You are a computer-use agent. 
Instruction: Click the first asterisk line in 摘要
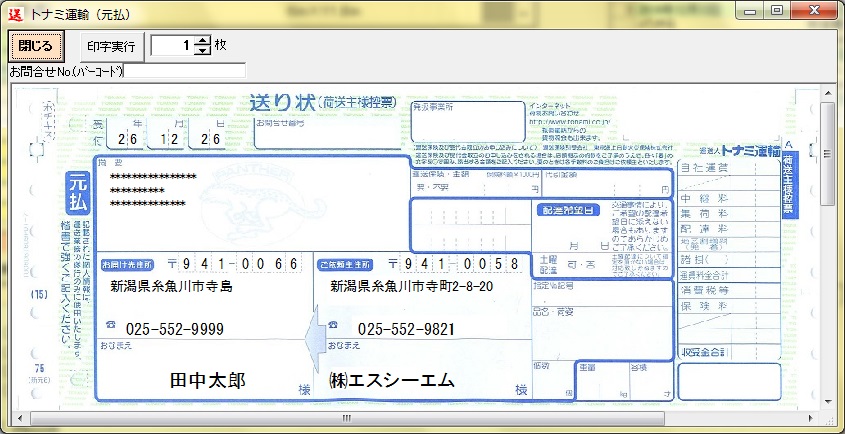point(153,177)
